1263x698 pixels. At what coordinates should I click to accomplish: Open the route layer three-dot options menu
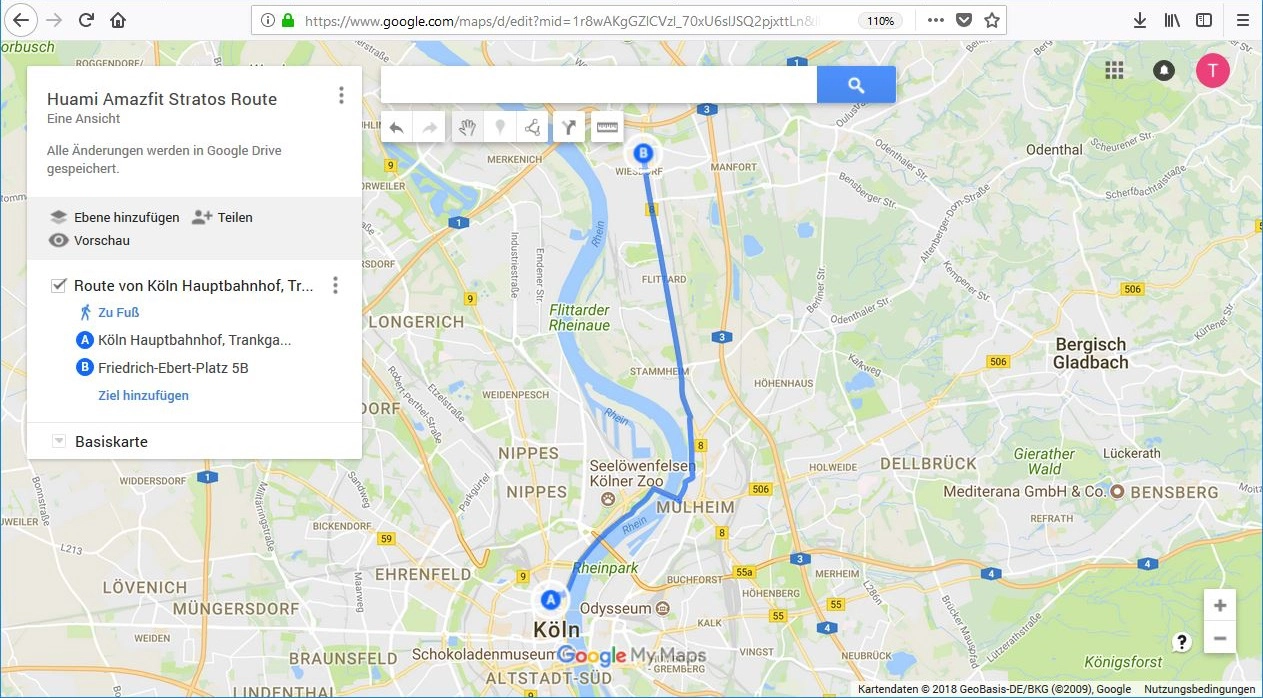[335, 286]
